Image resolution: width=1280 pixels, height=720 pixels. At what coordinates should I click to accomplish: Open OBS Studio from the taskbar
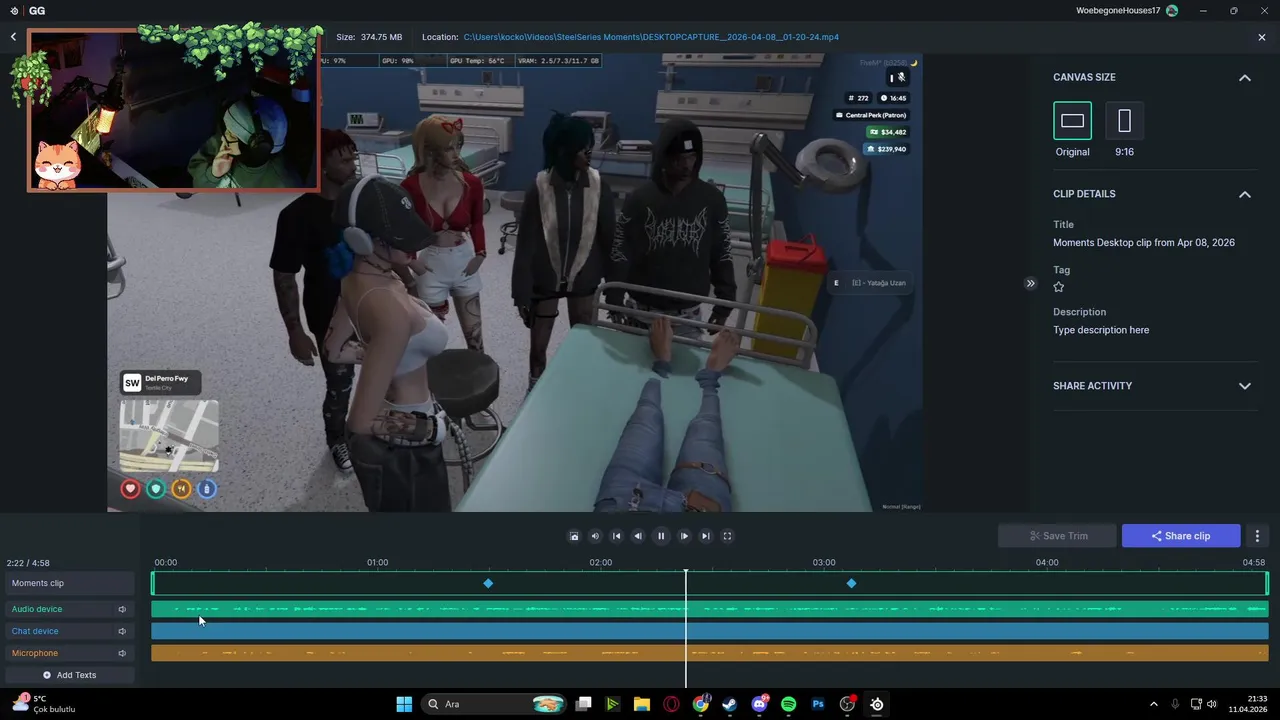(847, 704)
